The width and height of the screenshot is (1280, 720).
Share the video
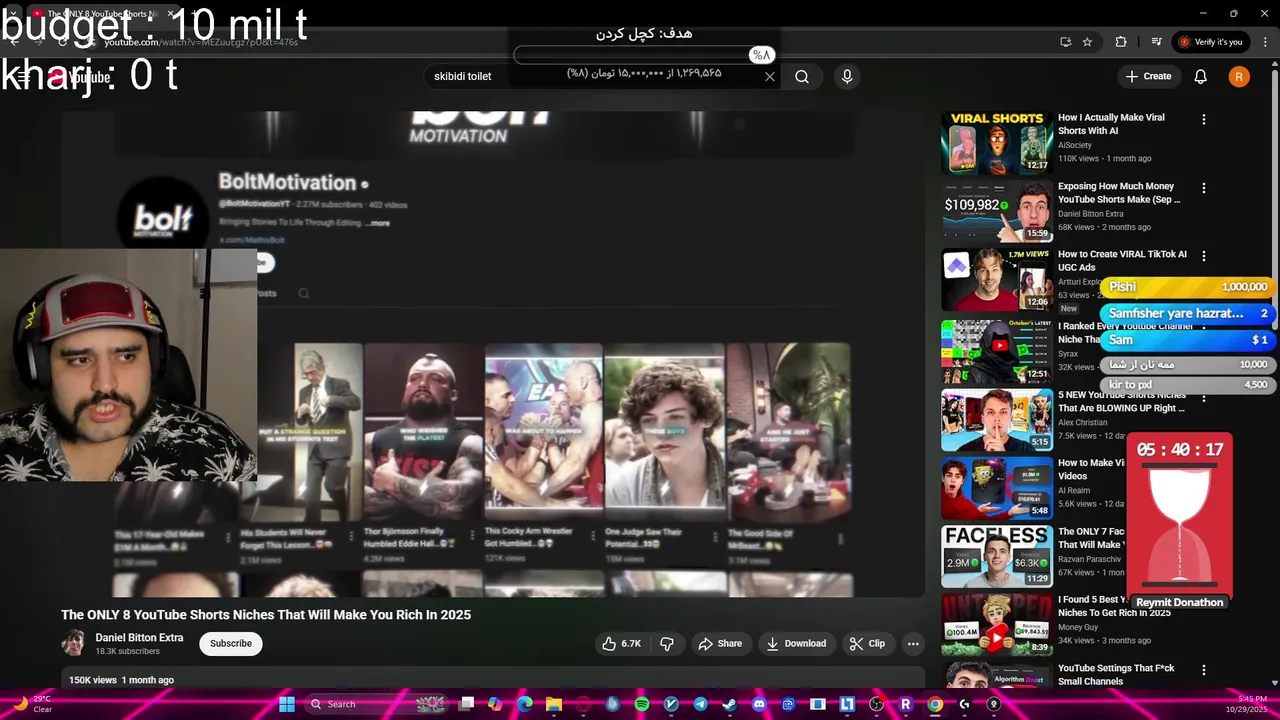coord(720,643)
